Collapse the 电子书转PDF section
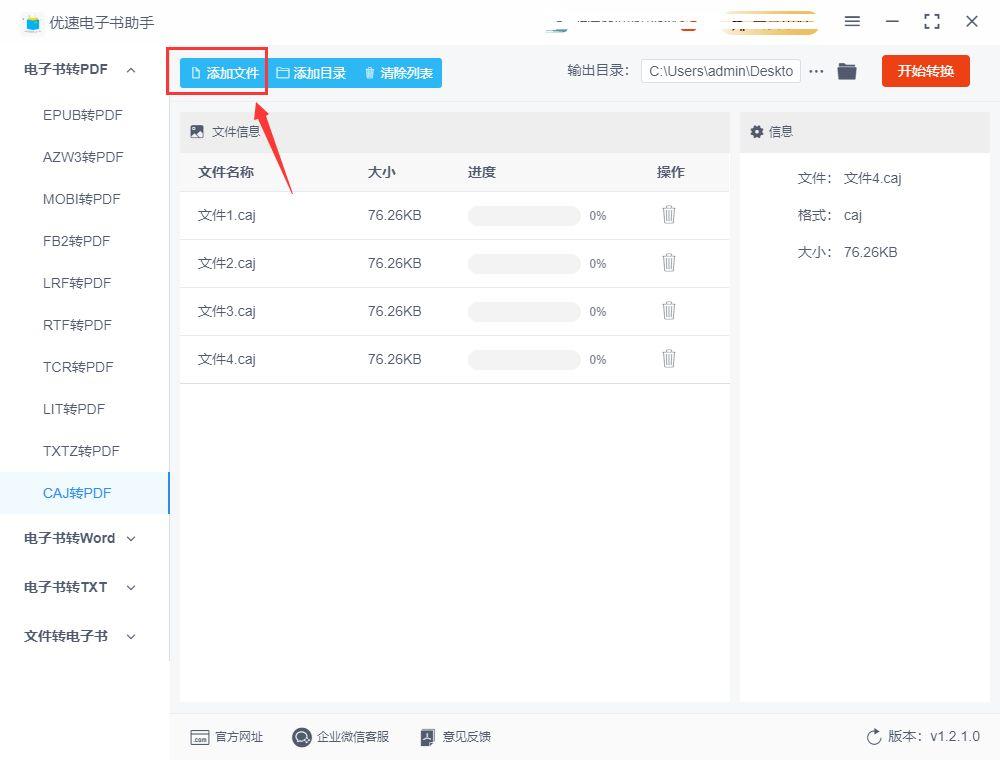The image size is (1000, 760). (131, 69)
